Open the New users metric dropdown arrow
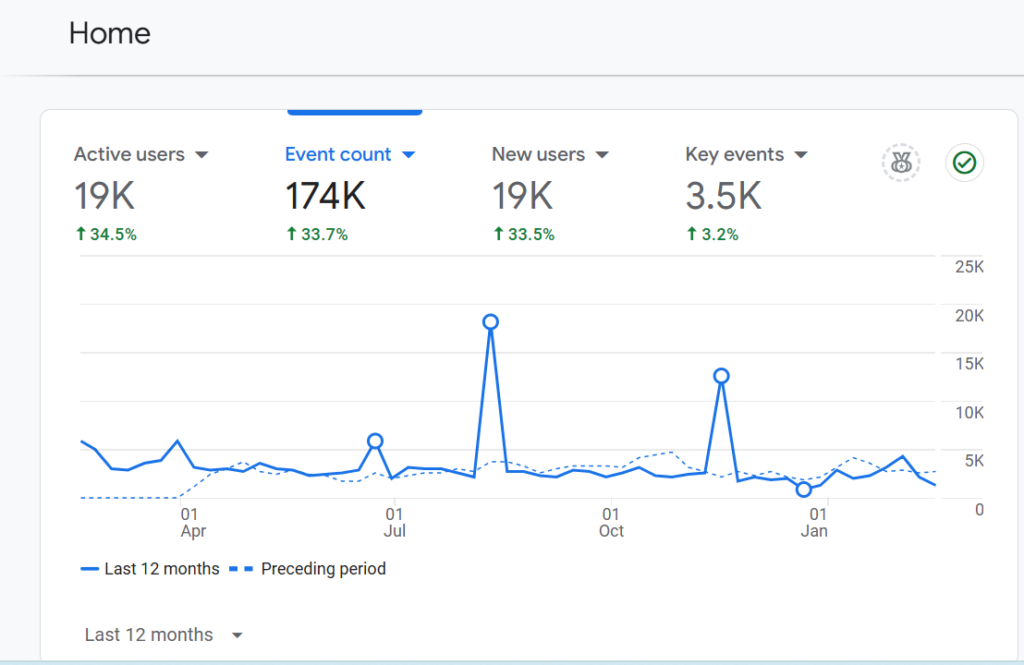This screenshot has width=1024, height=665. pos(602,155)
